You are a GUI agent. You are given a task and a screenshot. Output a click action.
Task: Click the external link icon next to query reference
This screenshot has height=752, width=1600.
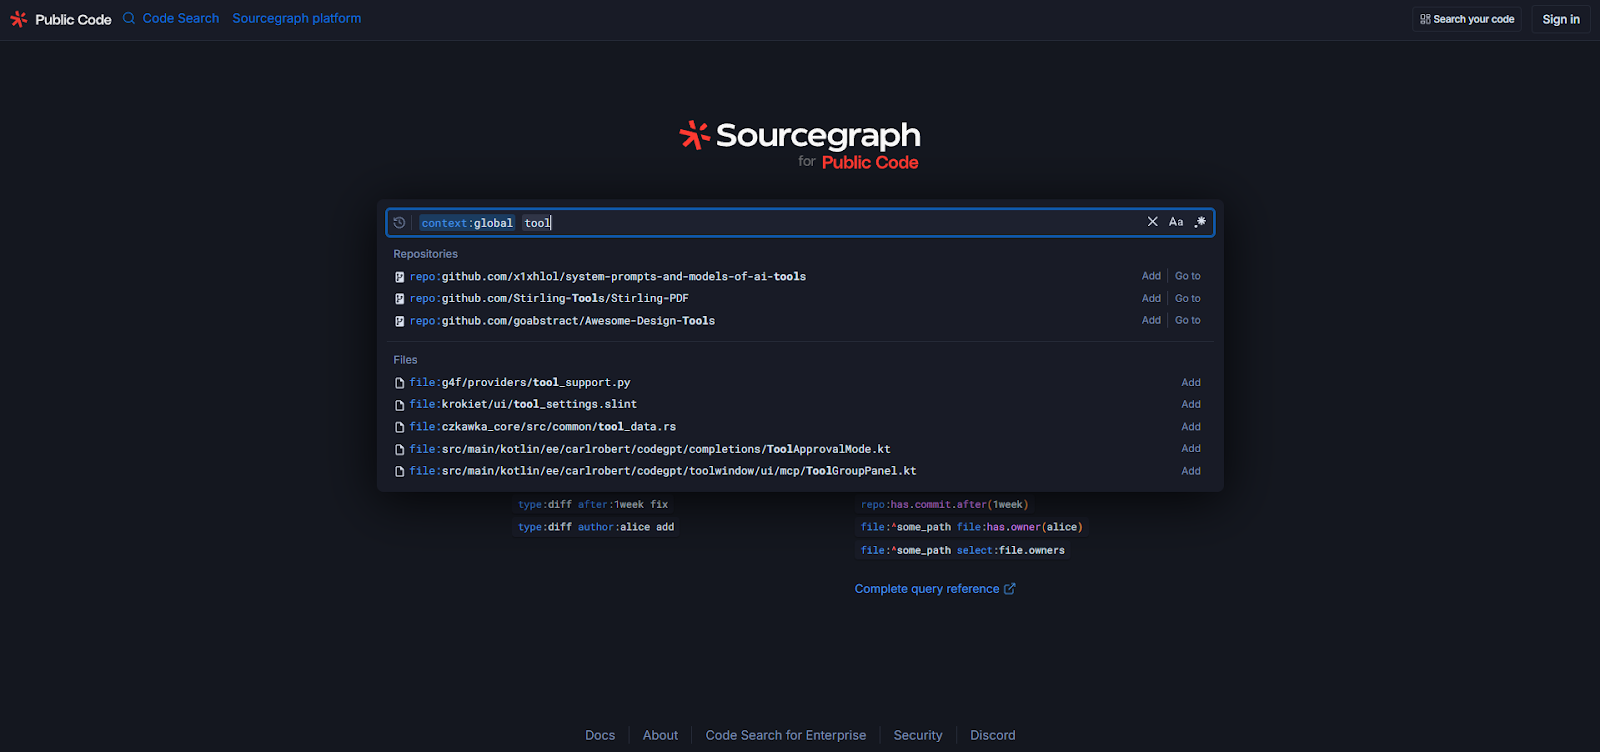pos(1009,589)
